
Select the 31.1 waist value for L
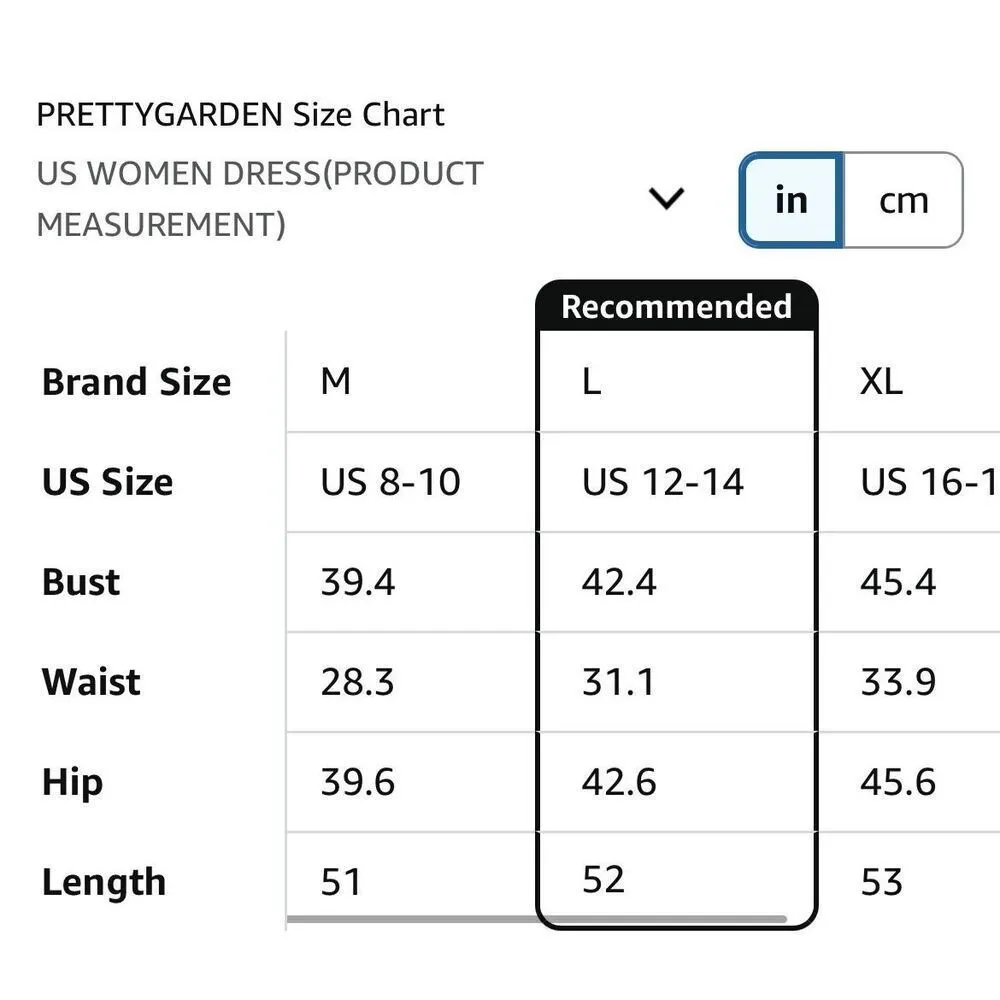[x=618, y=682]
